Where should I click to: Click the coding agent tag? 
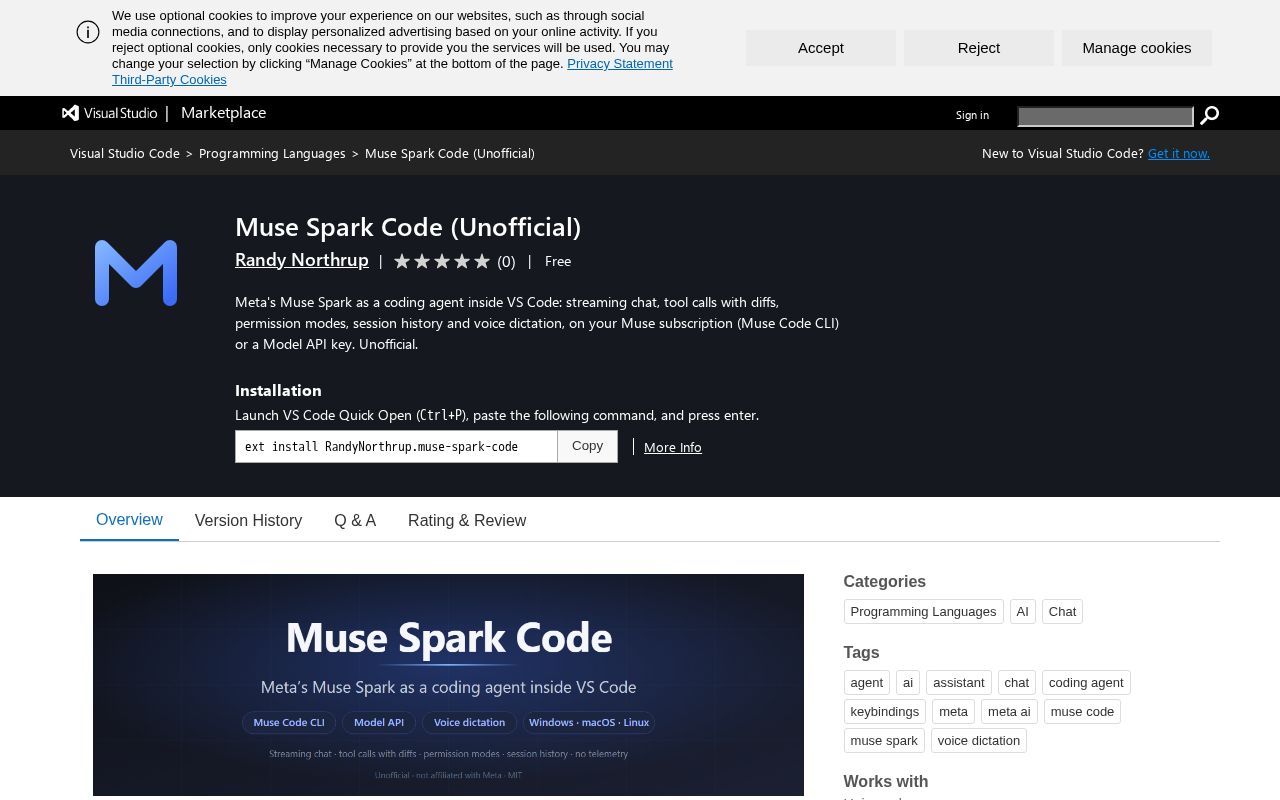1086,683
